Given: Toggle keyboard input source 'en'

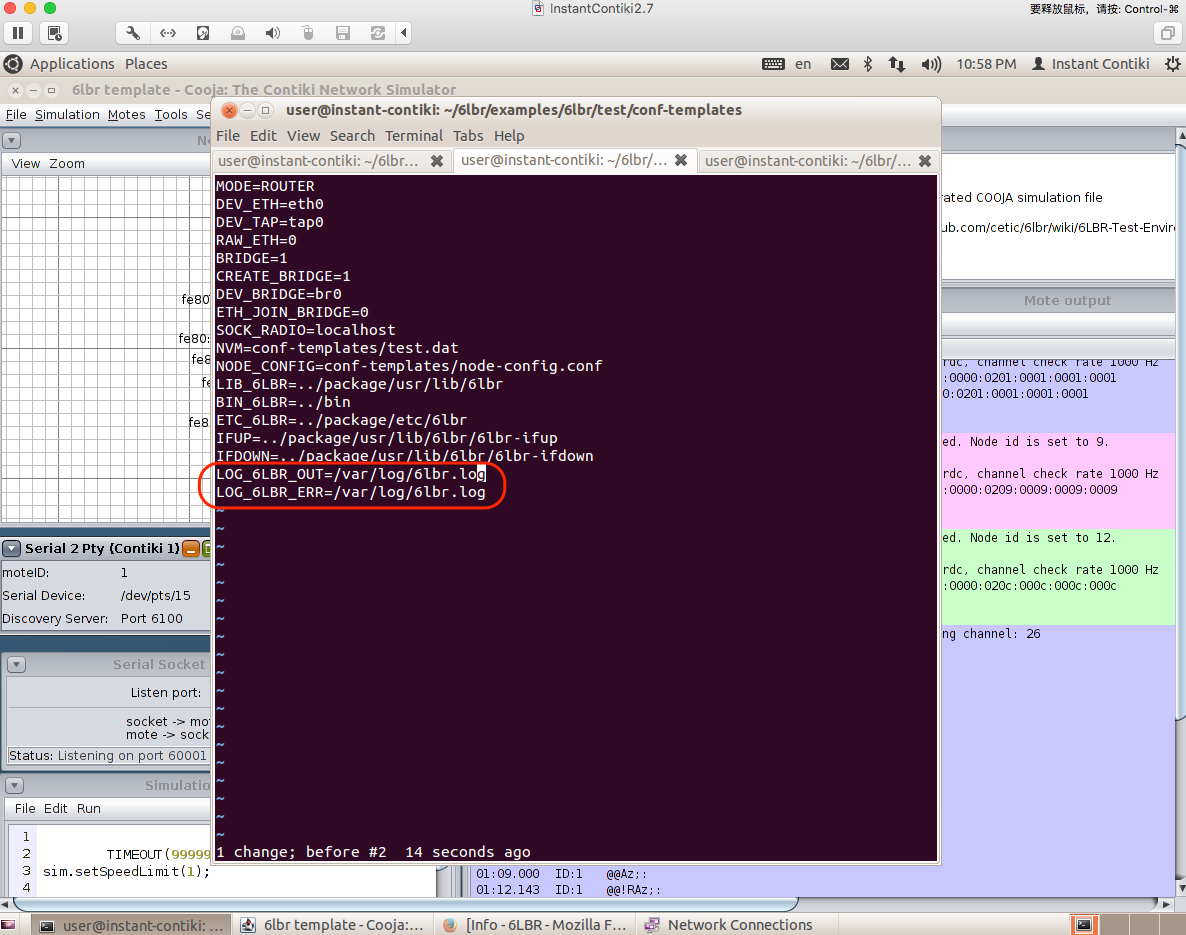Looking at the screenshot, I should [x=803, y=64].
